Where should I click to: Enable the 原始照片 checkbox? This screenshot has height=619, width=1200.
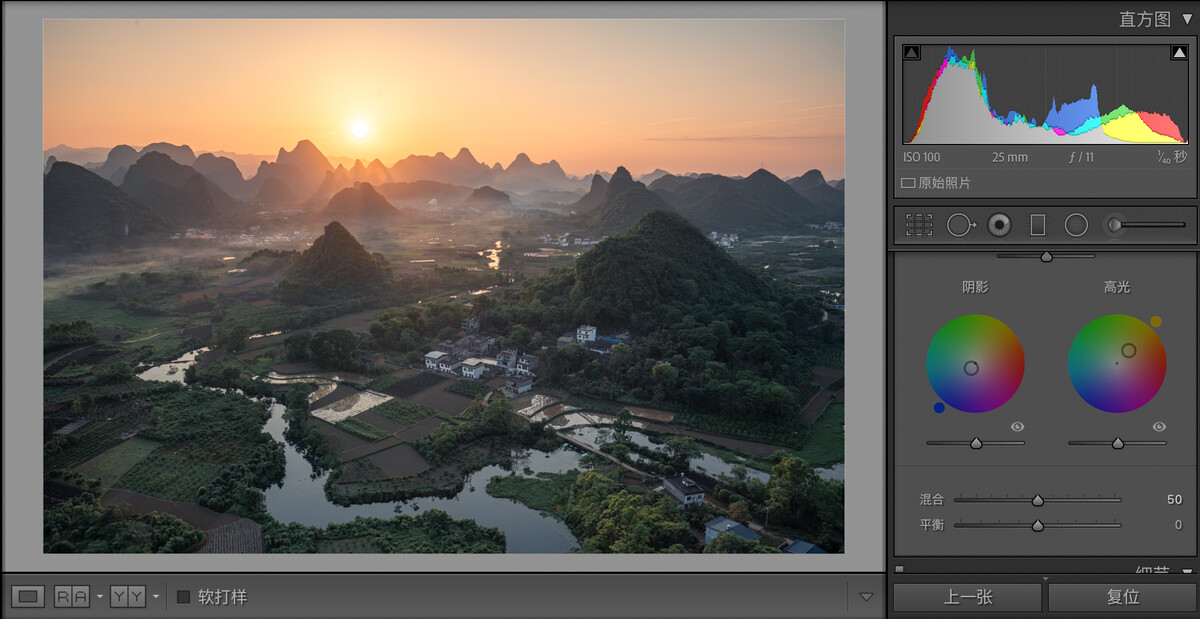908,183
